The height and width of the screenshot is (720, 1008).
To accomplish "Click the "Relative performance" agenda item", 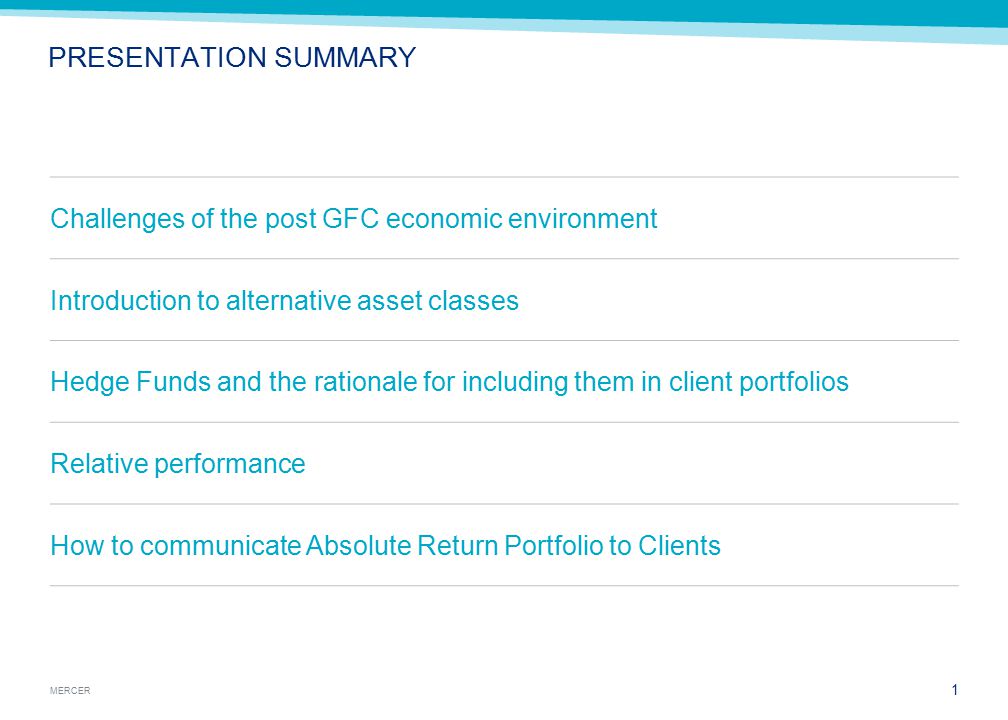I will [x=177, y=464].
